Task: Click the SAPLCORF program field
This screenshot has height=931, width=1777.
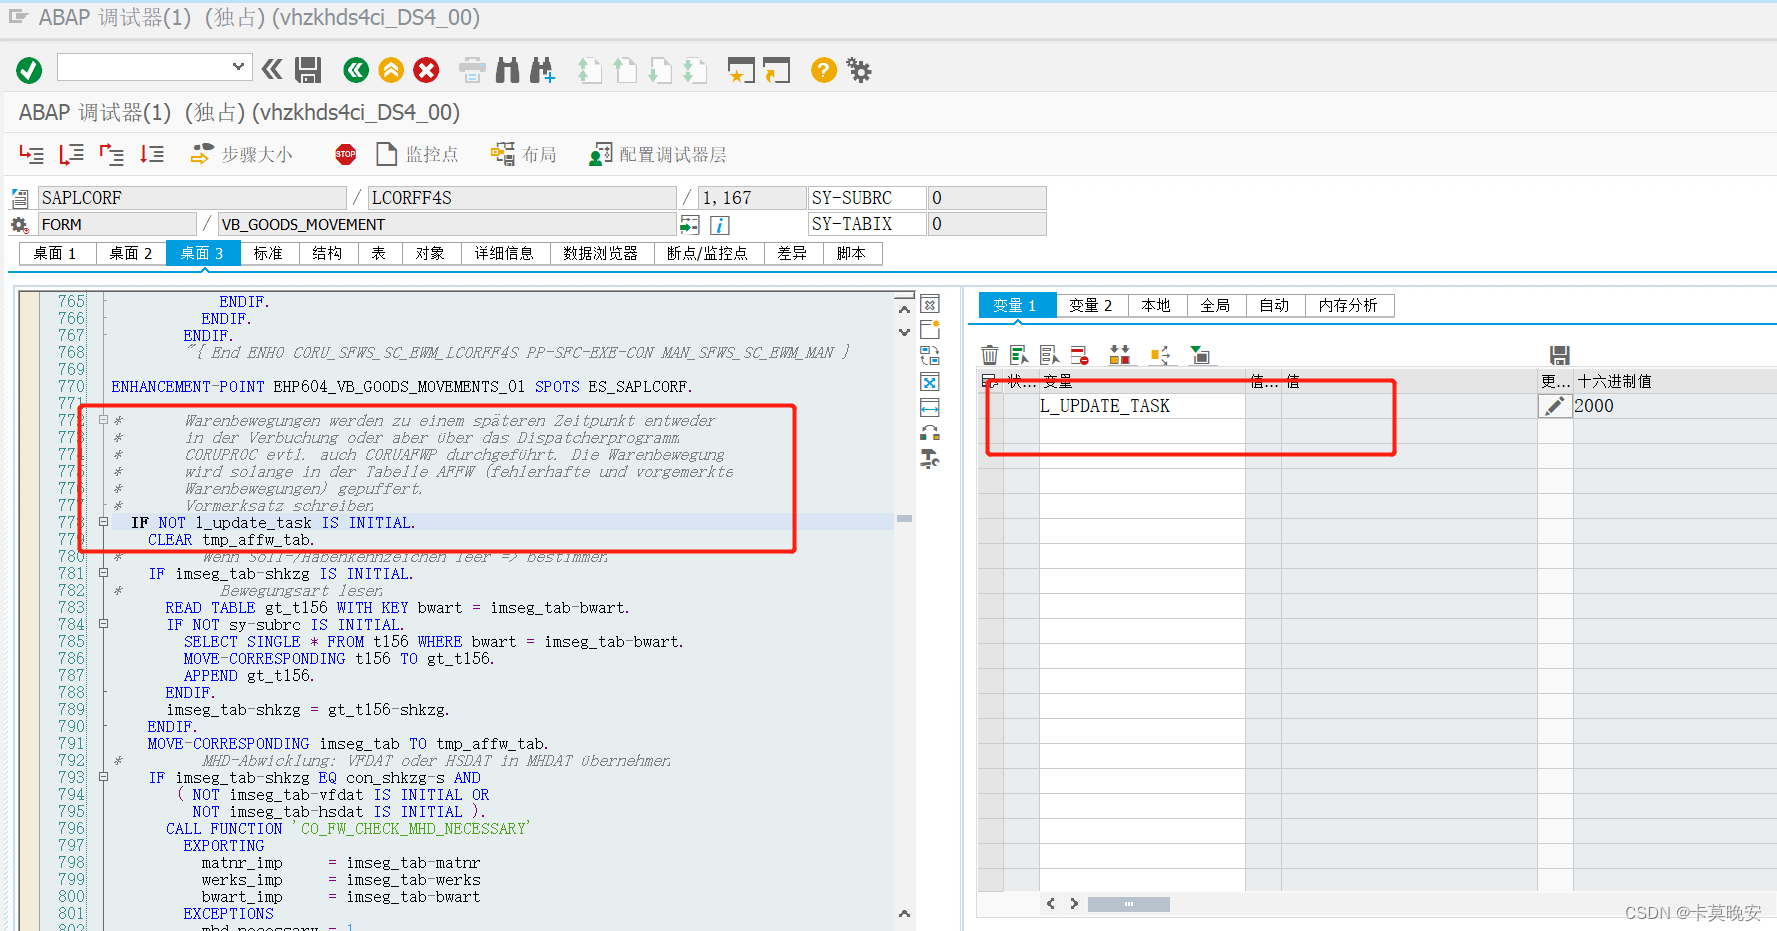Action: 192,198
